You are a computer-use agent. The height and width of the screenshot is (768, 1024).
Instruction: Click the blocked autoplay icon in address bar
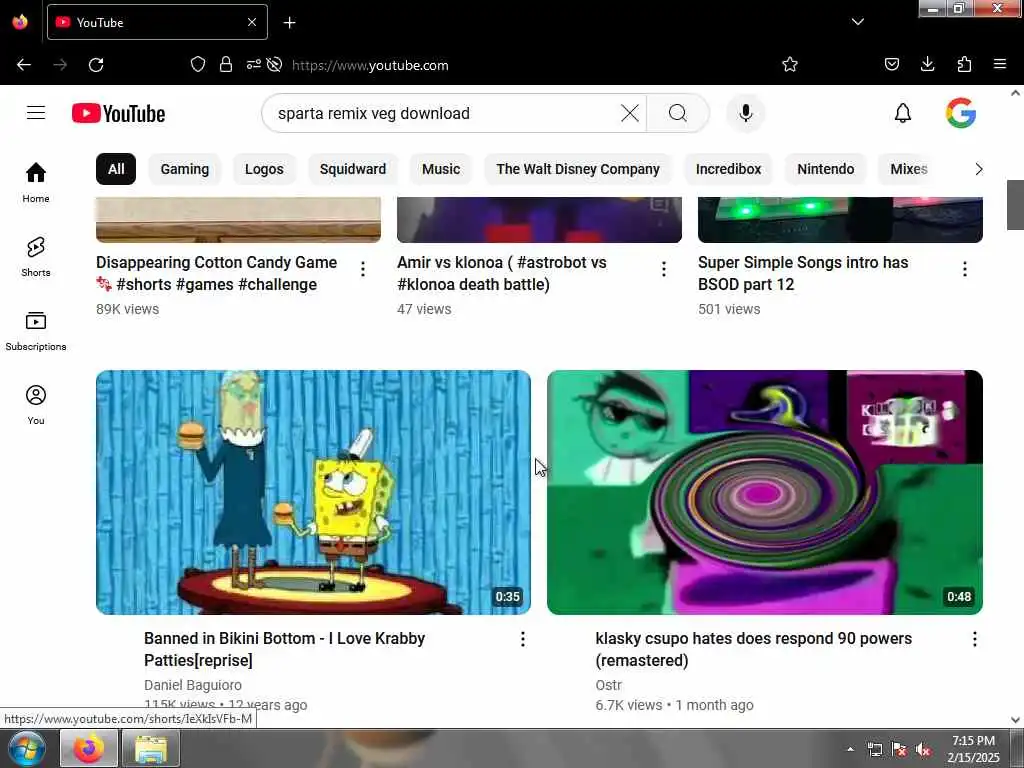click(x=275, y=64)
